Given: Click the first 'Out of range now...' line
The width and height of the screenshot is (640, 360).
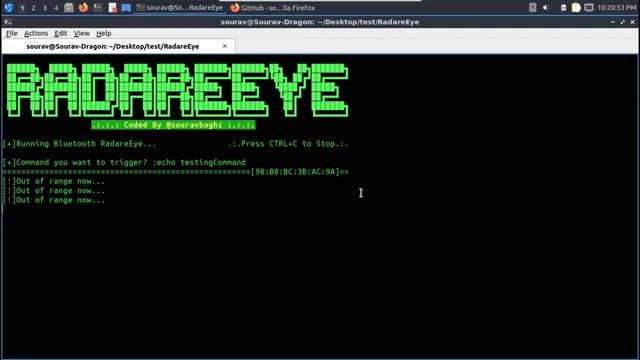Looking at the screenshot, I should pyautogui.click(x=53, y=181).
